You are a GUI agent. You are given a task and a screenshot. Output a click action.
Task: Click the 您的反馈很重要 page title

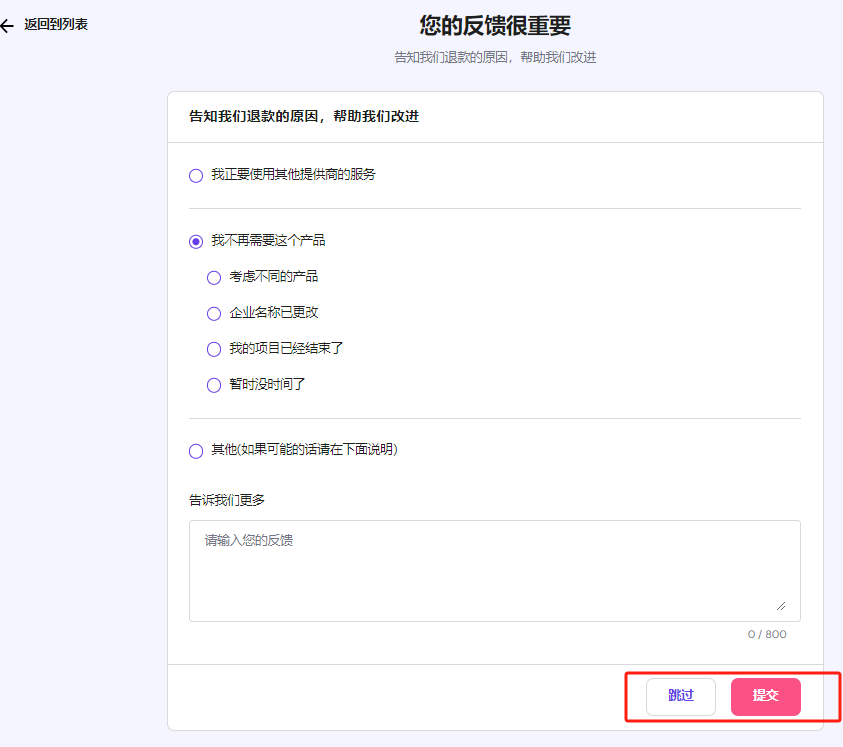[494, 25]
